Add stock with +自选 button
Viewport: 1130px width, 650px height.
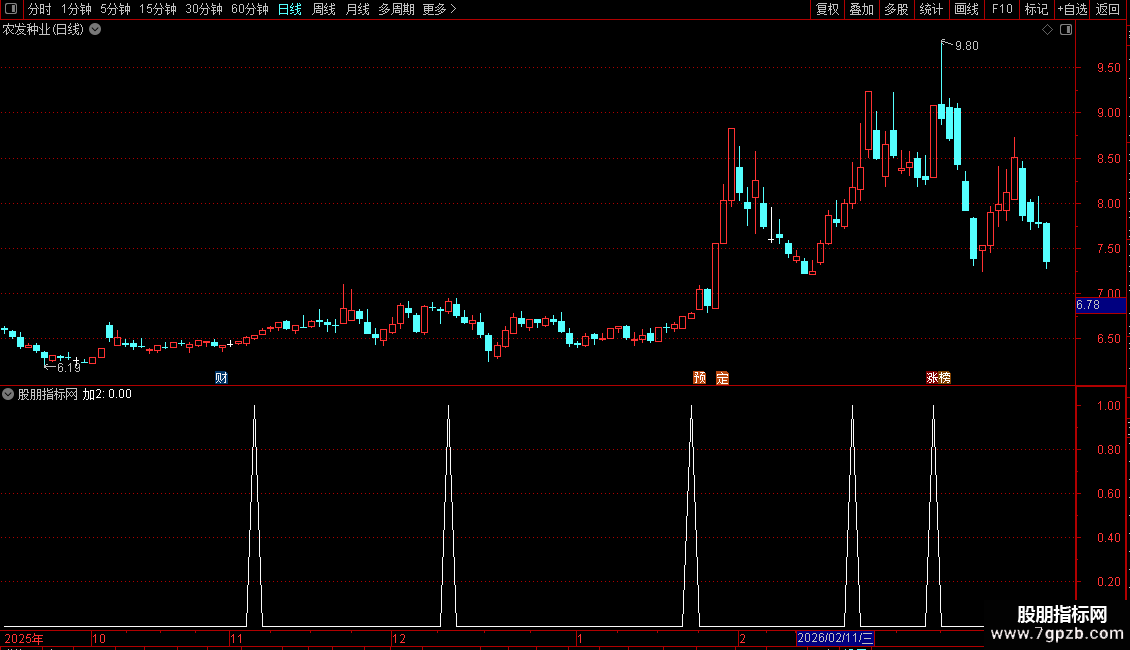1072,9
